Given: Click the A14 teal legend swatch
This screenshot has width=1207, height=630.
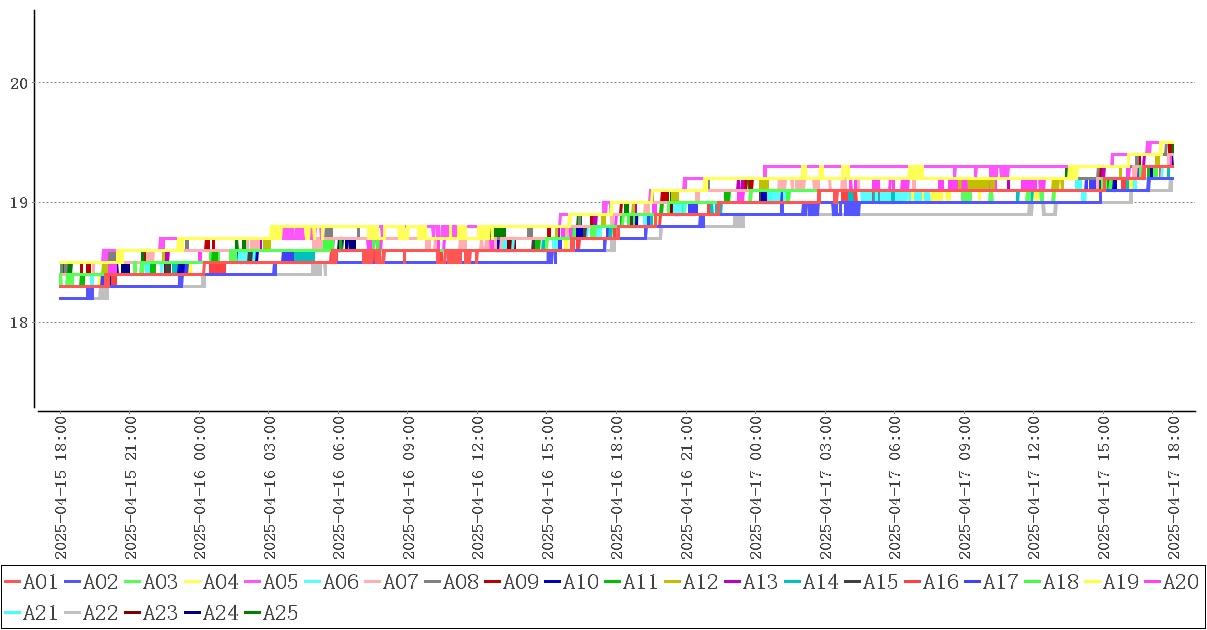Looking at the screenshot, I should click(x=792, y=582).
